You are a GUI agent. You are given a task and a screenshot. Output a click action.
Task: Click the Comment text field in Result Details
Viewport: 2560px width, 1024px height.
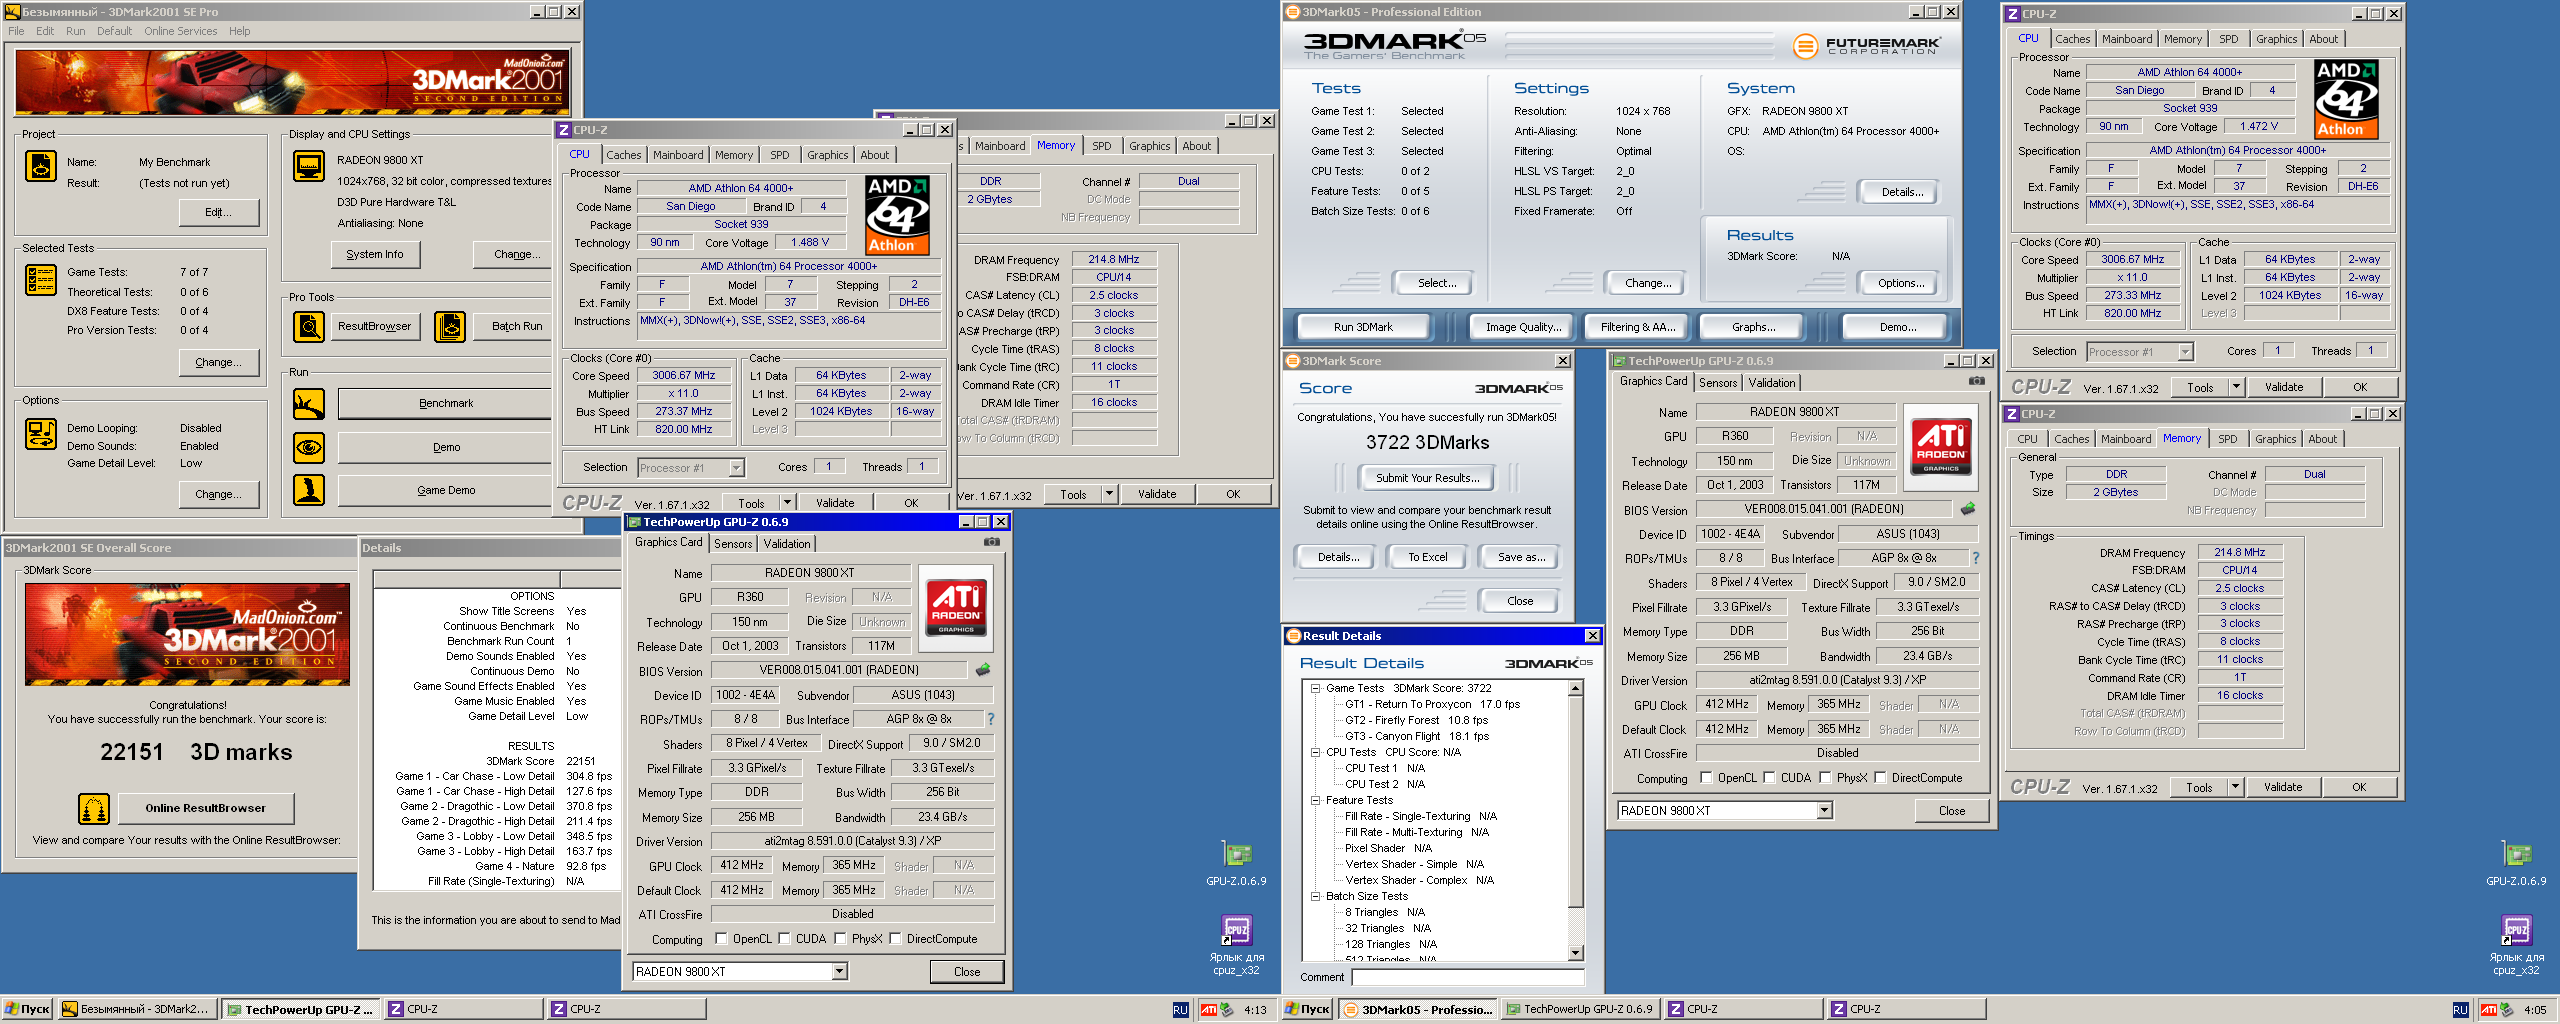(1466, 977)
